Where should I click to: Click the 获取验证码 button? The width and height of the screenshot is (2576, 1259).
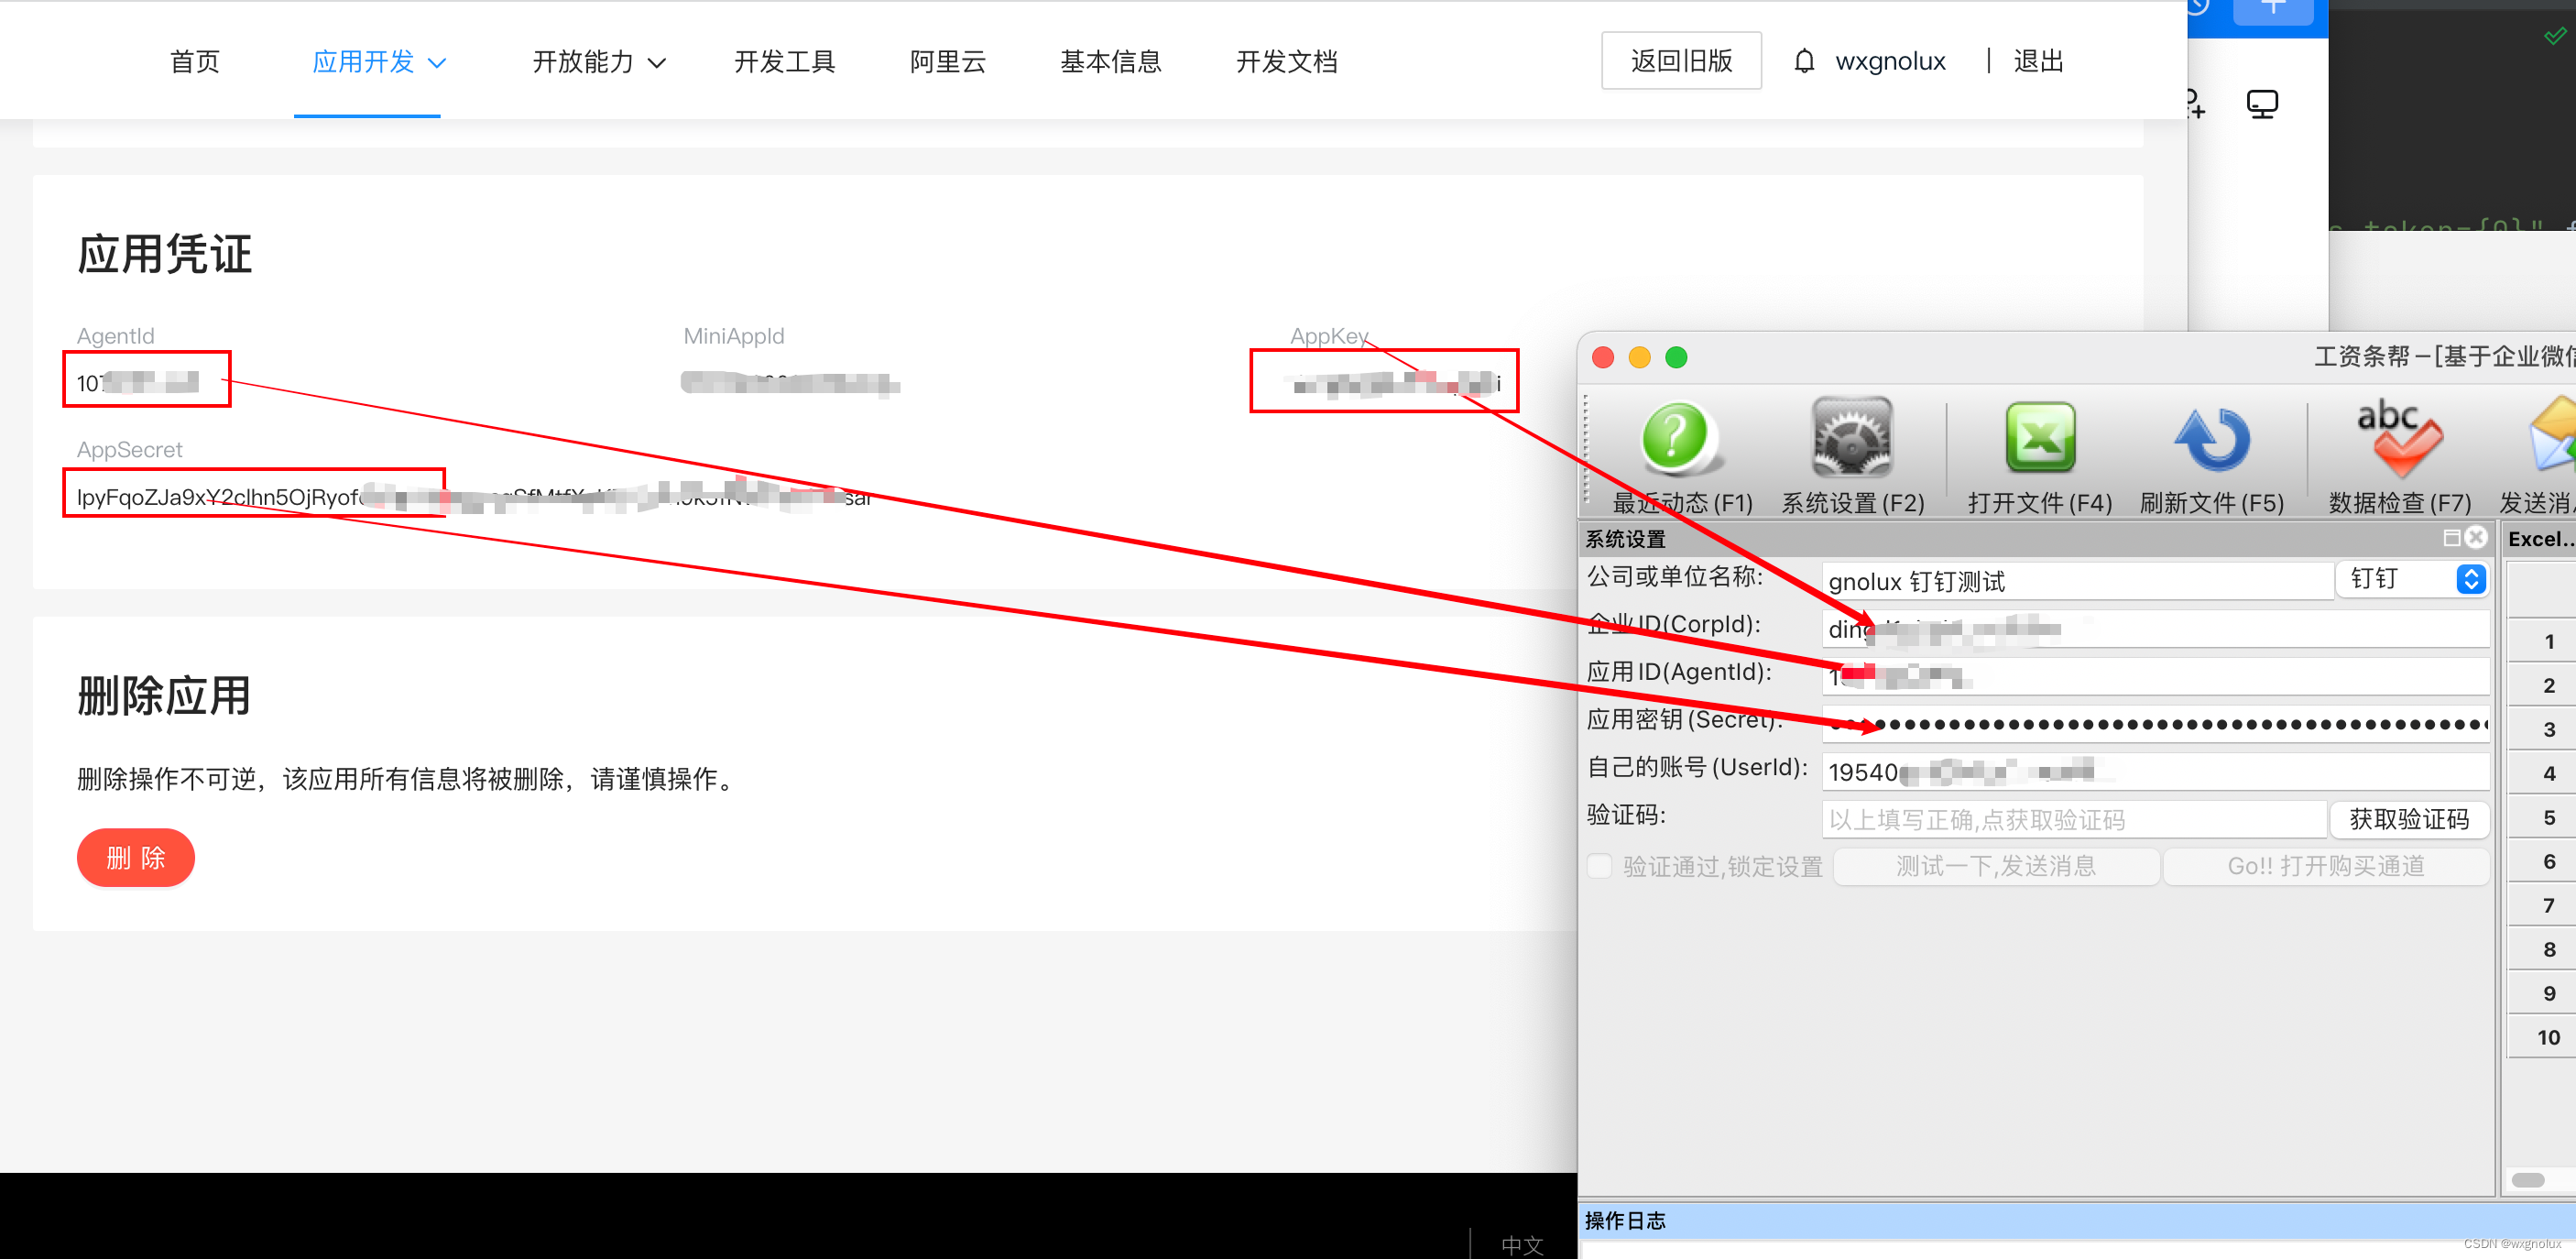(2408, 819)
